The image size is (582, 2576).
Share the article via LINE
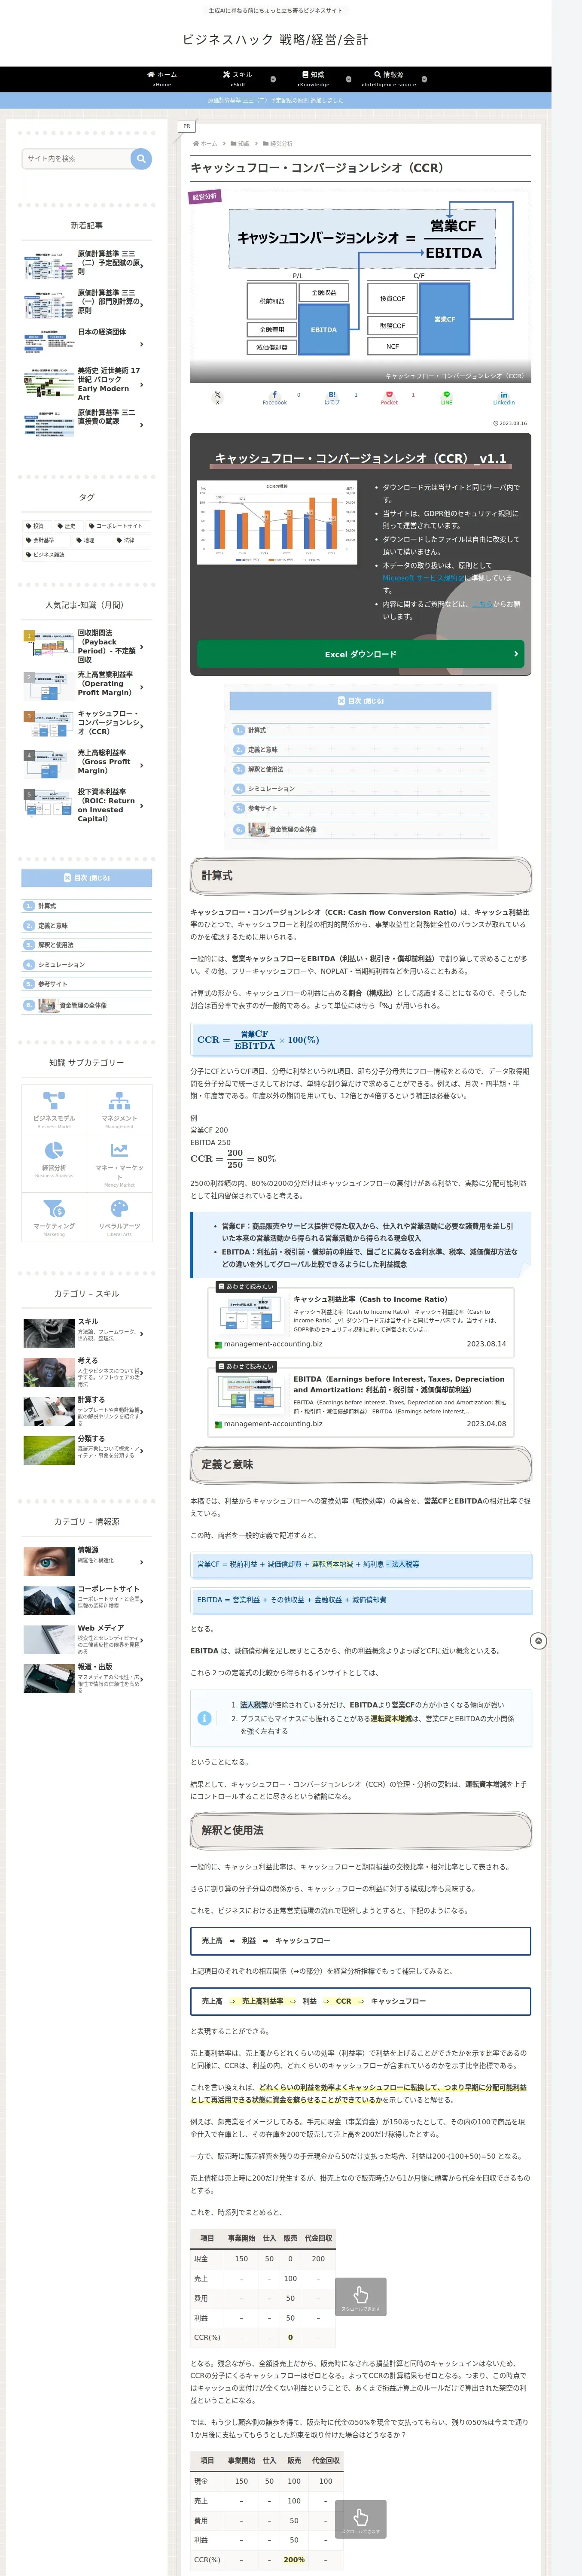point(447,397)
